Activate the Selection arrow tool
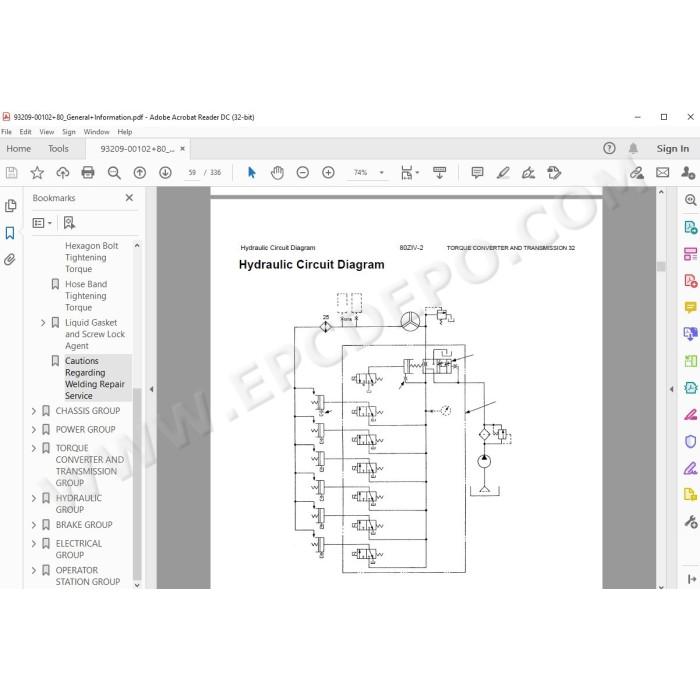The width and height of the screenshot is (700, 700). tap(251, 173)
